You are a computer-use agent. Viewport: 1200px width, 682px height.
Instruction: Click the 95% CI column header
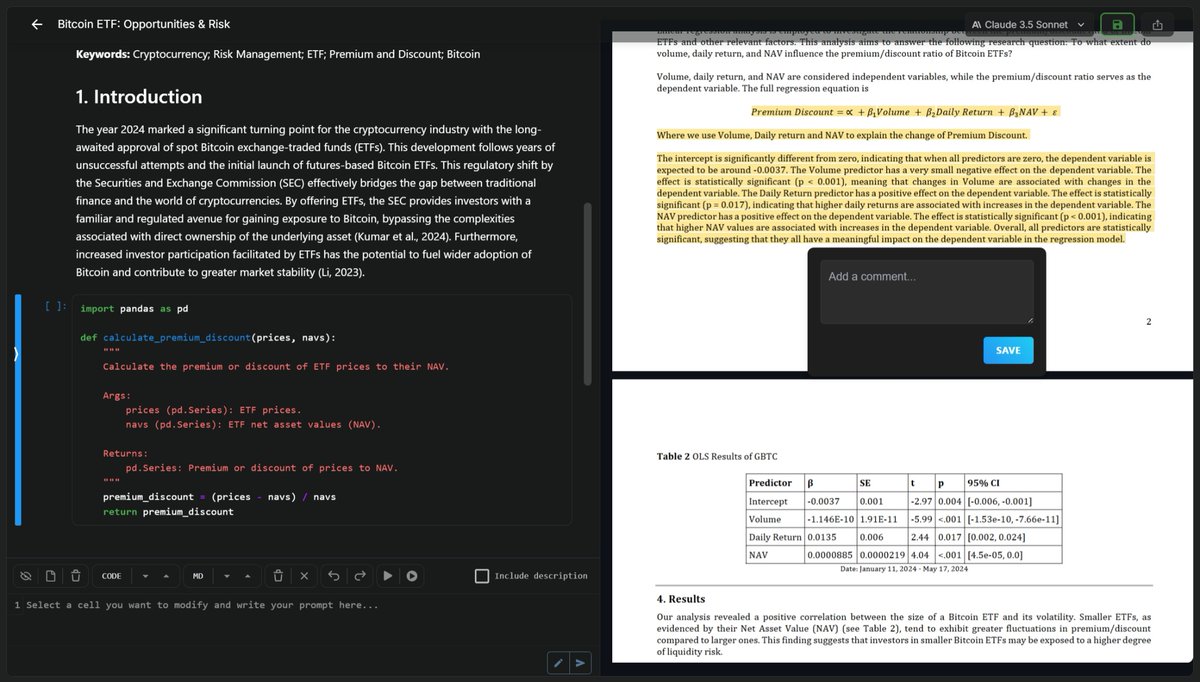pyautogui.click(x=1013, y=483)
